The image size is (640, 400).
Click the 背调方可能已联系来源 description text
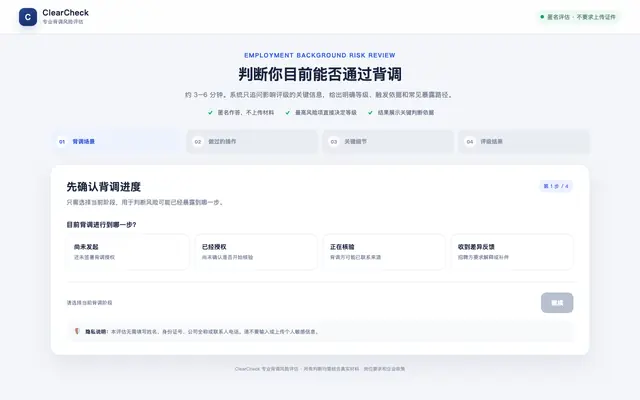356,257
